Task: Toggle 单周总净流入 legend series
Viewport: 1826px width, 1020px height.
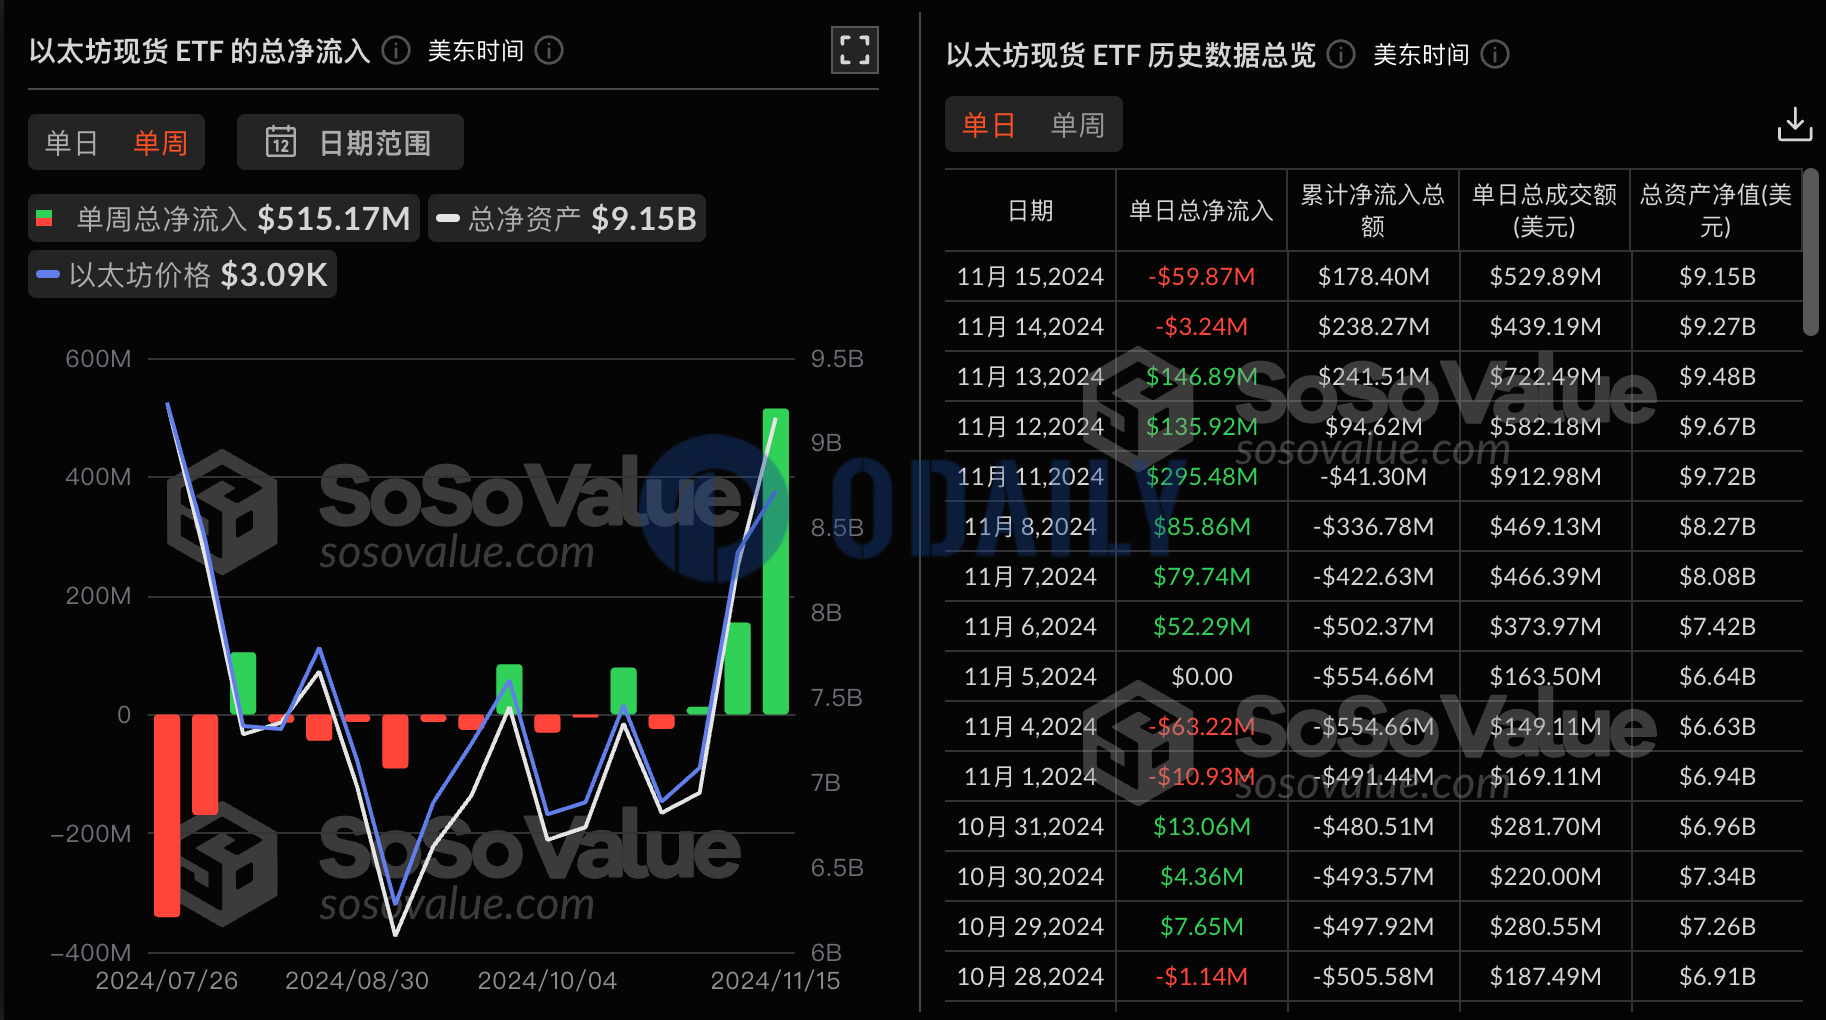Action: click(224, 218)
